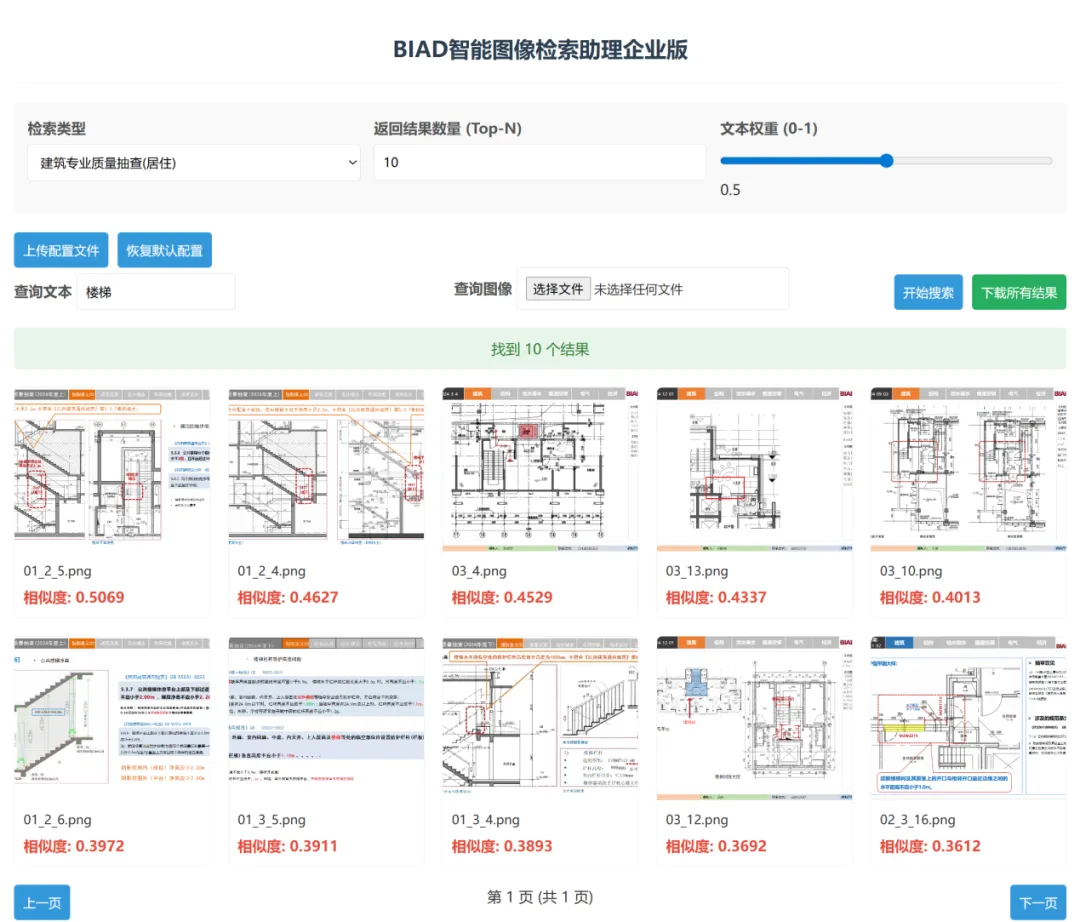Click the 返回结果数量 Top-N input field

(x=539, y=162)
